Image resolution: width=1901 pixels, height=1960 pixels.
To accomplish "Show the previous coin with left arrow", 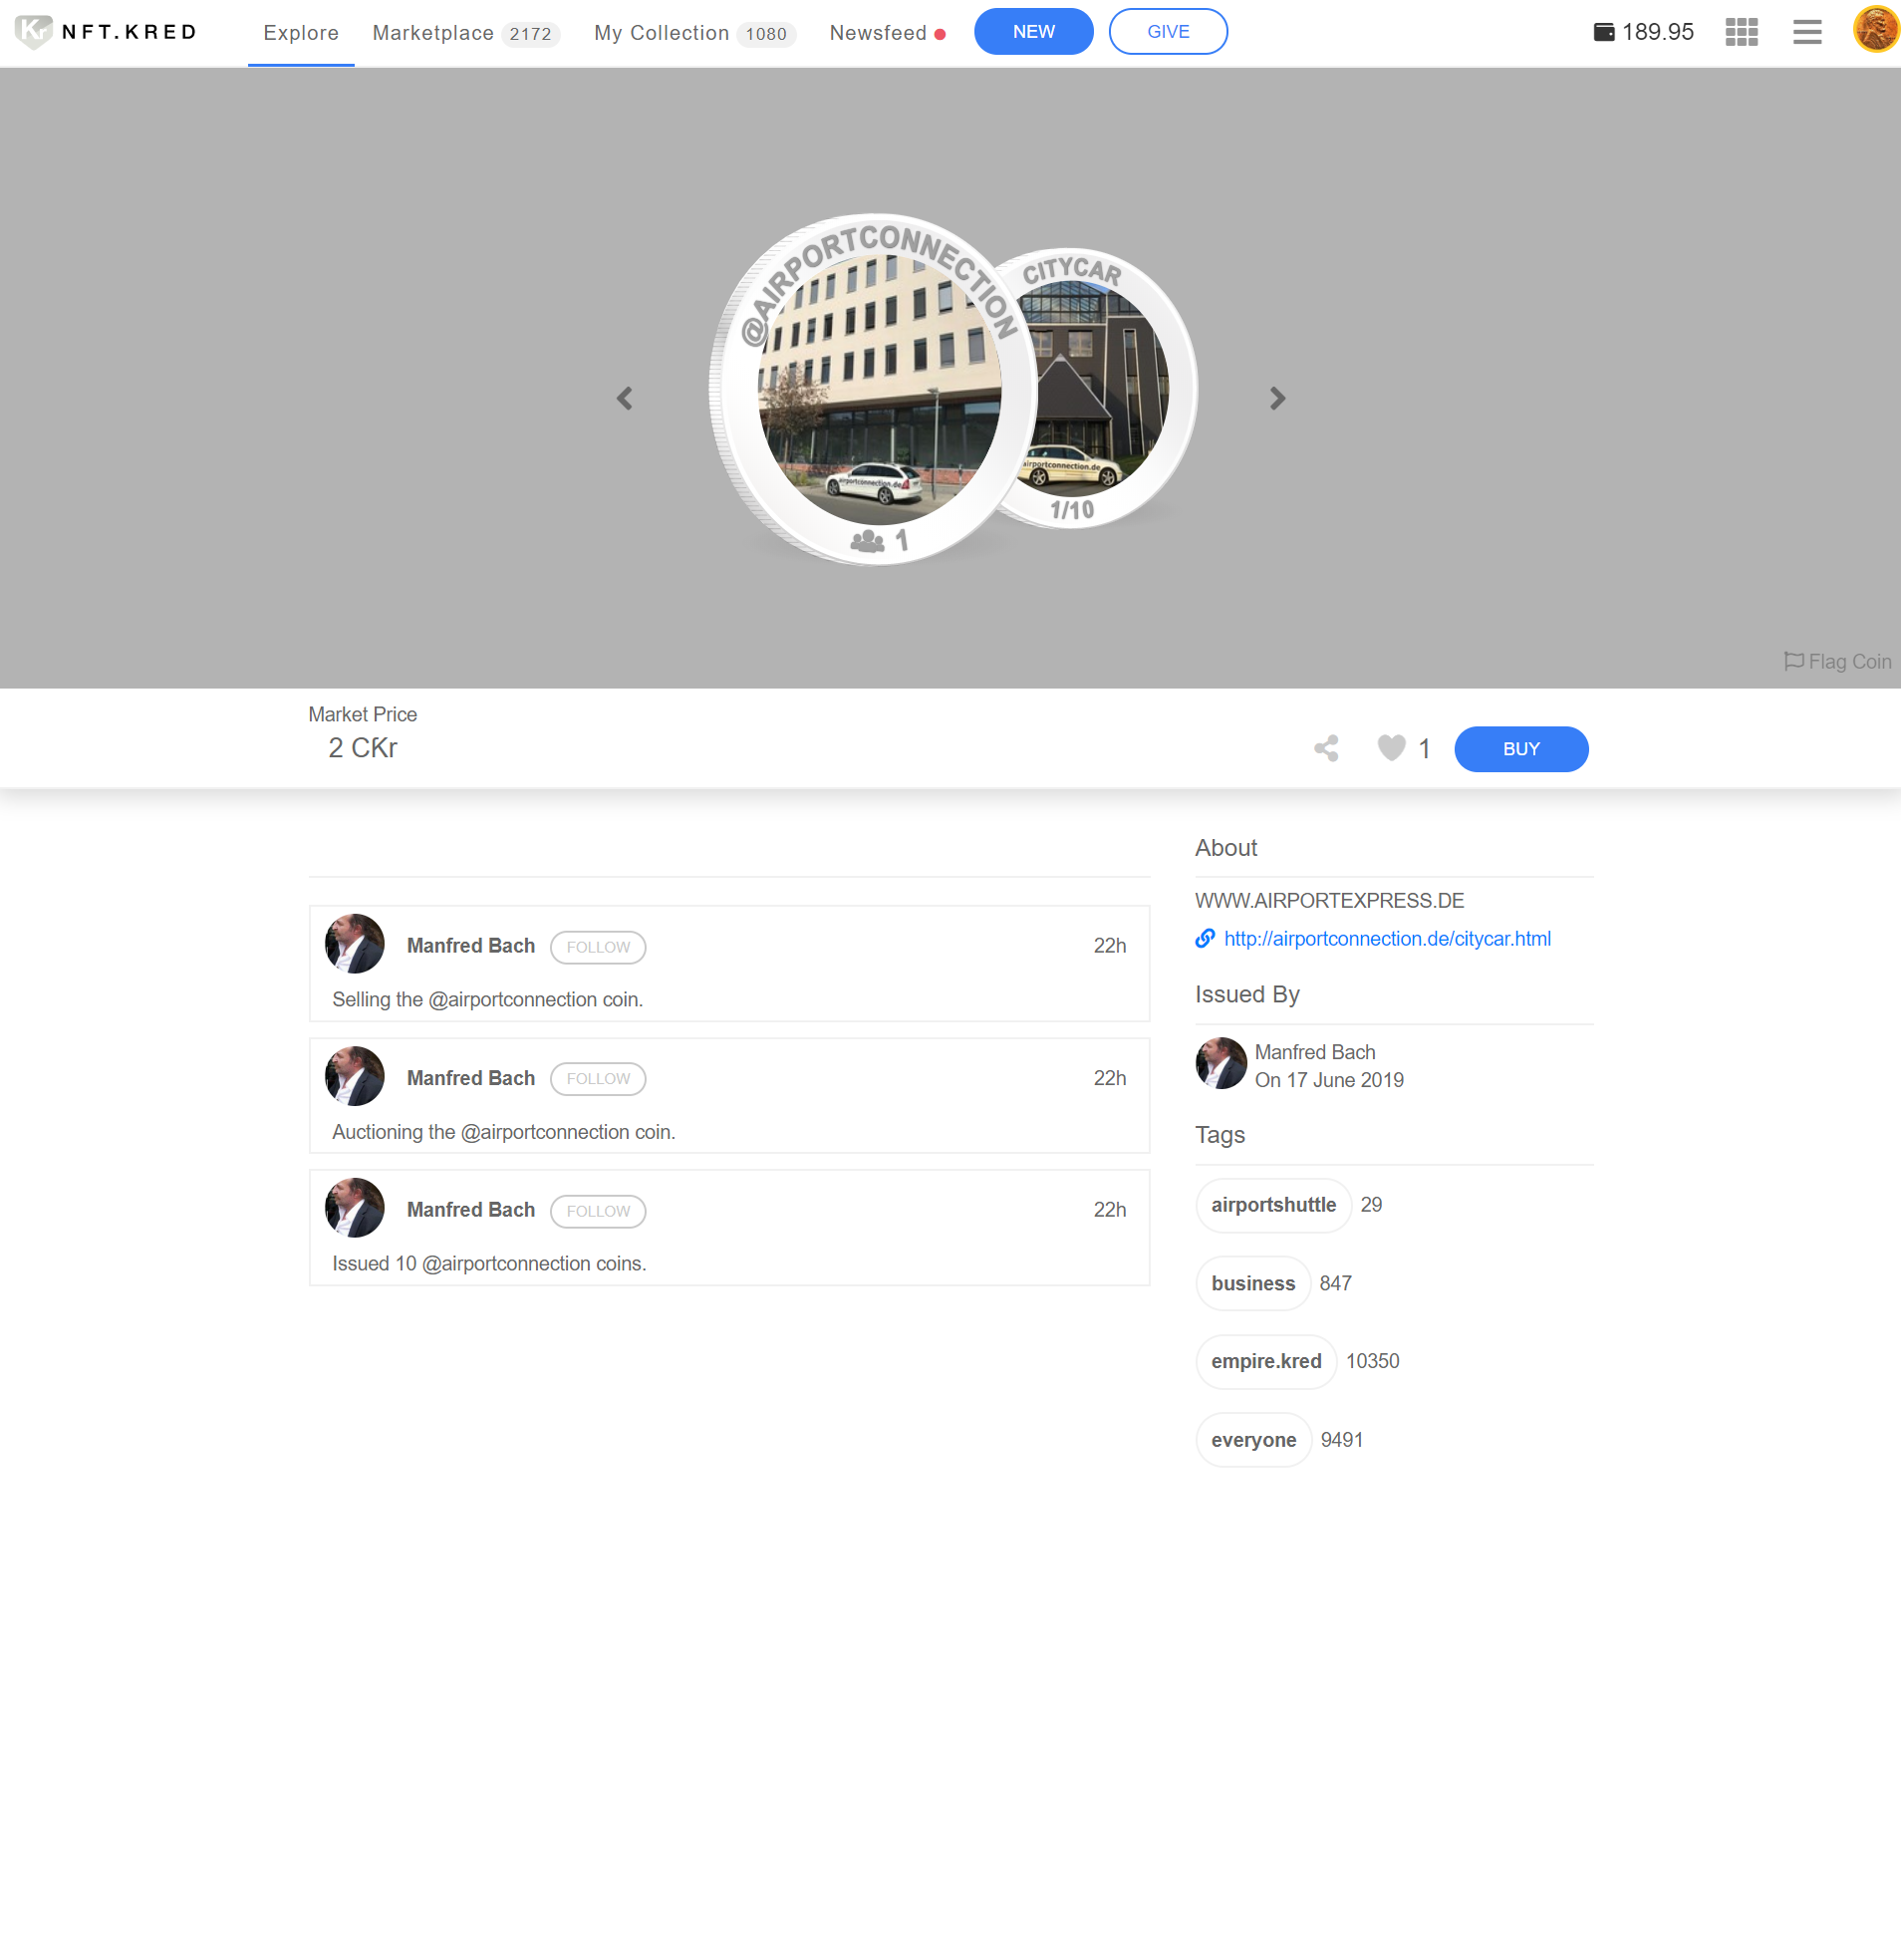I will coord(625,399).
